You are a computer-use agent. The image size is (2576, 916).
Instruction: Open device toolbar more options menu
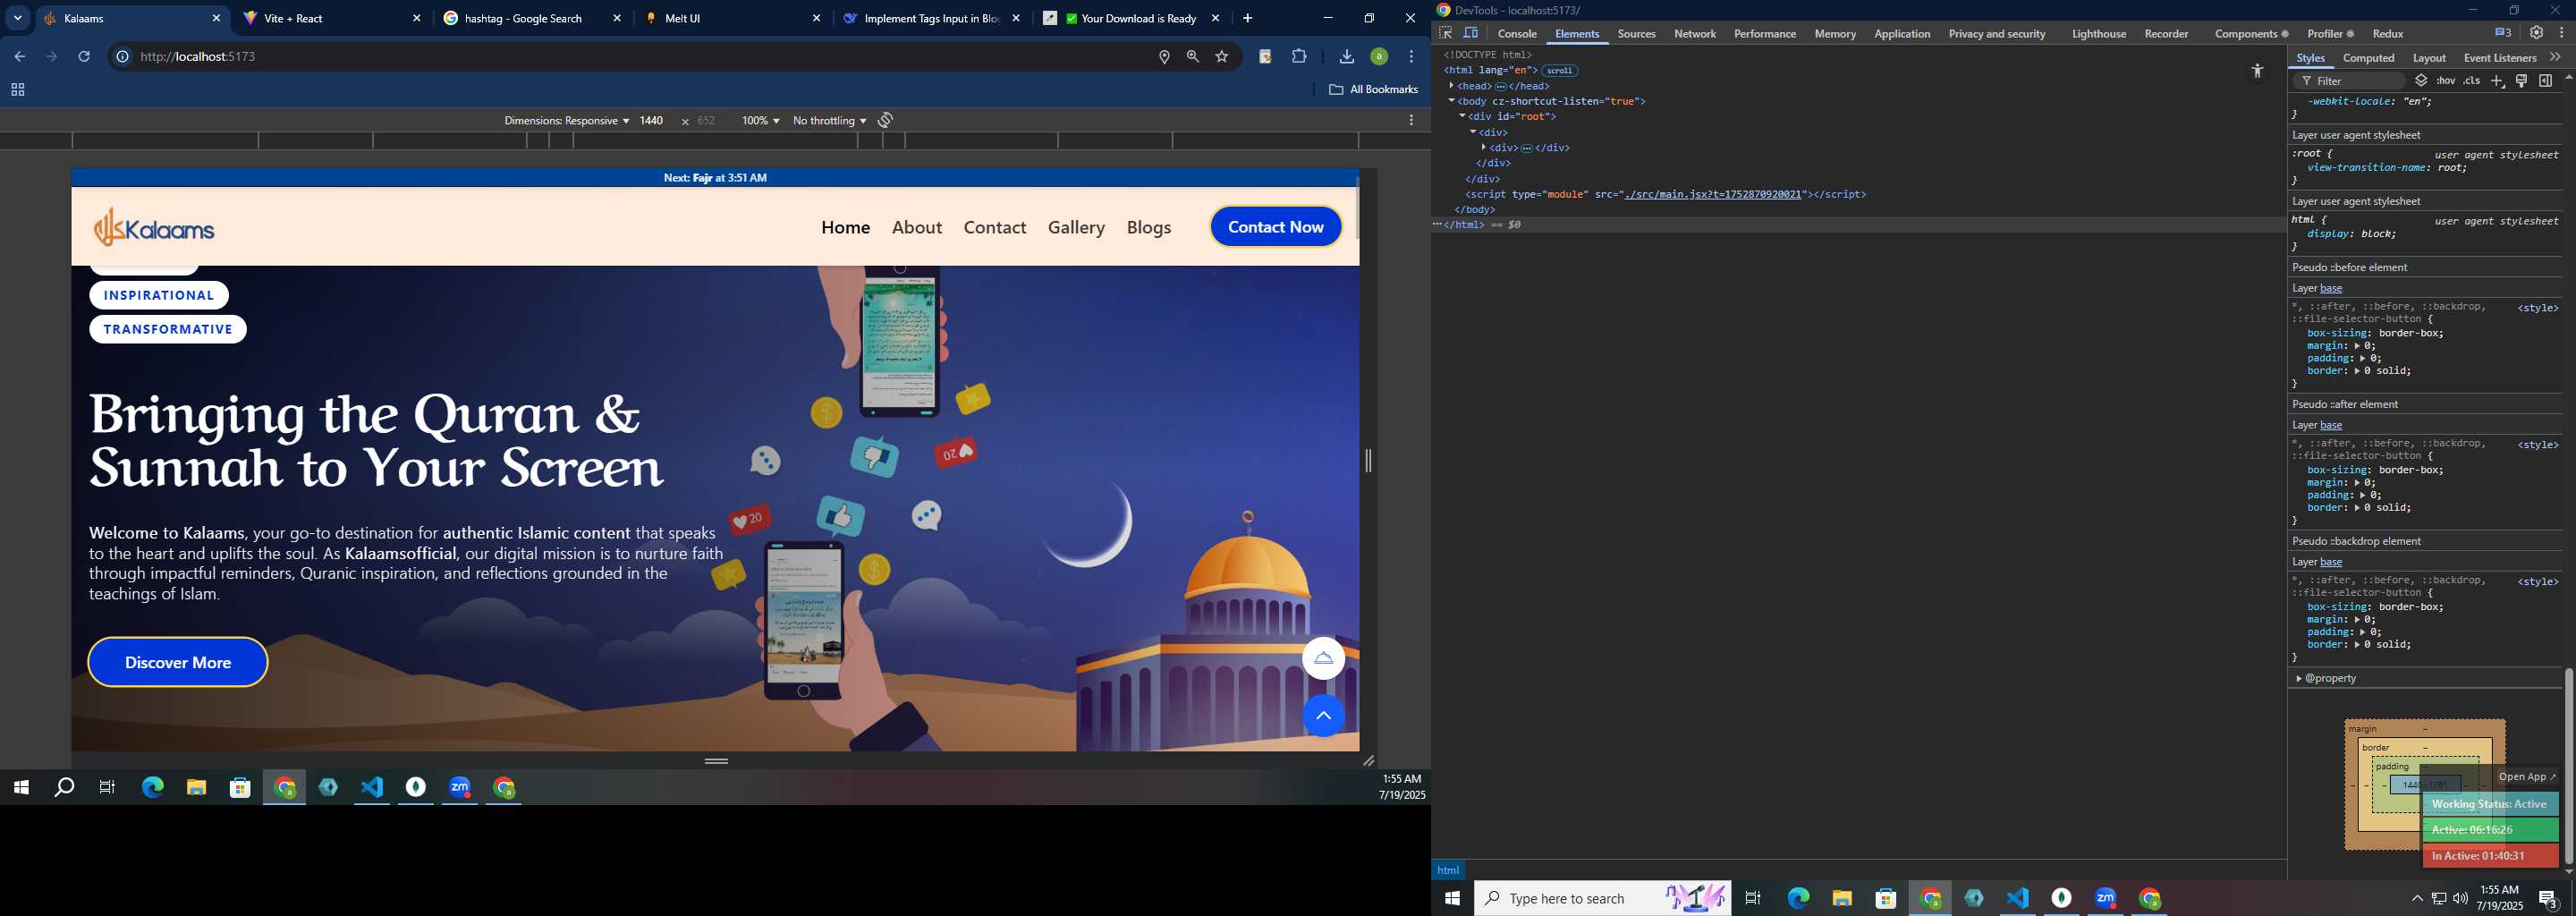[x=1411, y=121]
